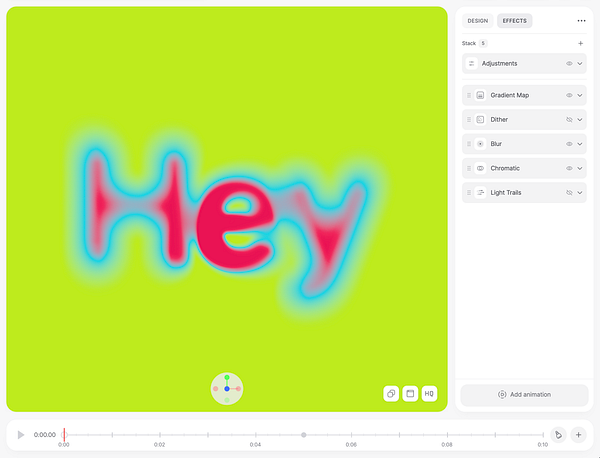This screenshot has width=600, height=458.
Task: Click the green Y-axis gizmo handle
Action: coord(227,378)
